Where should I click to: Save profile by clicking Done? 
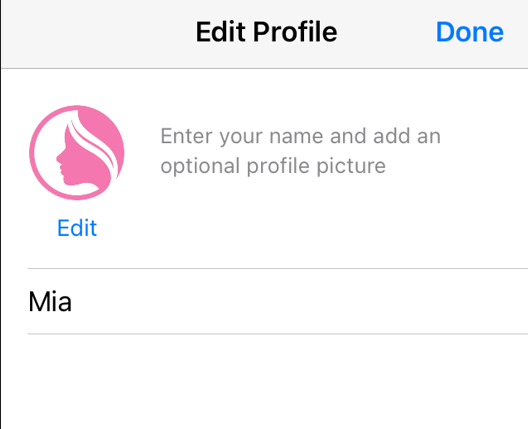[x=470, y=32]
